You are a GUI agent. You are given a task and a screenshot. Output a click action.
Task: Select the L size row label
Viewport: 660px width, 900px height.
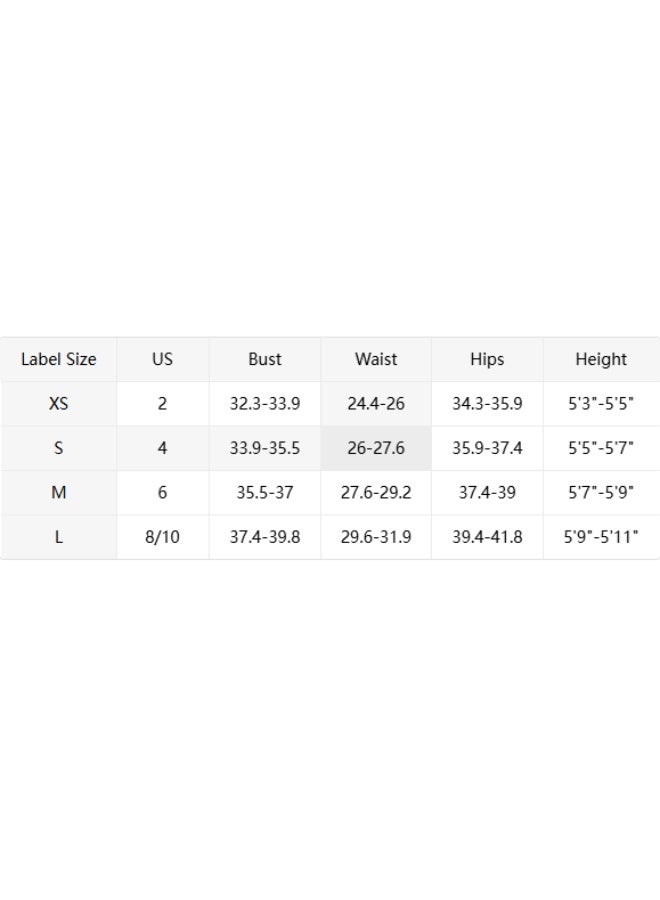(x=59, y=537)
